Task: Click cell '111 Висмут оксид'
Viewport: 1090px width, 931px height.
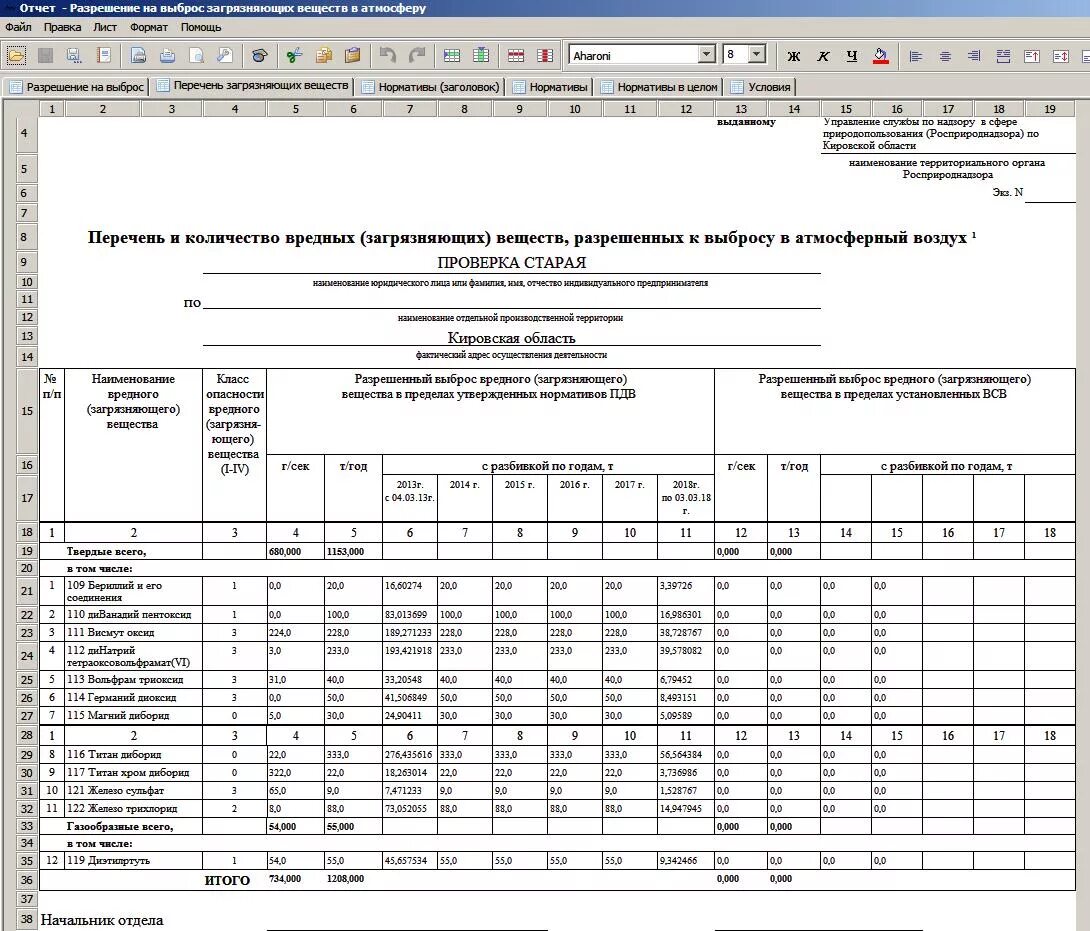Action: (133, 633)
